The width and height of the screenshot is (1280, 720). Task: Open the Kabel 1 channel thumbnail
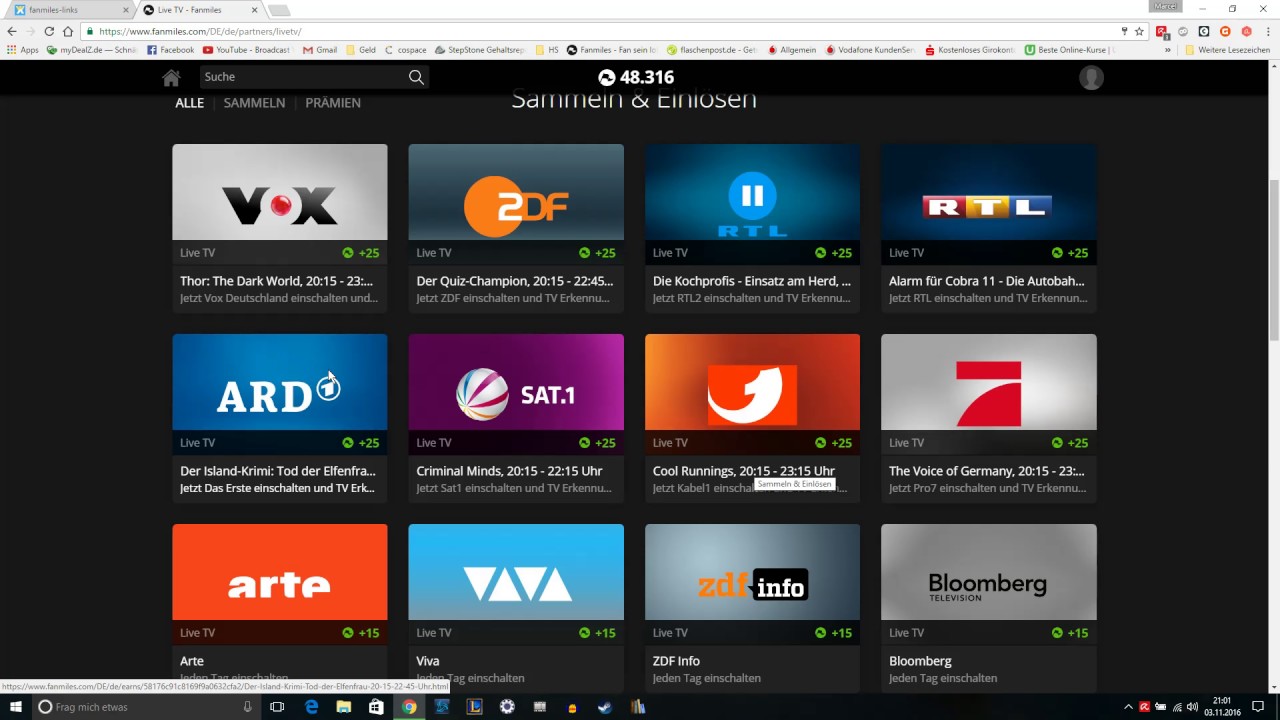tap(752, 382)
